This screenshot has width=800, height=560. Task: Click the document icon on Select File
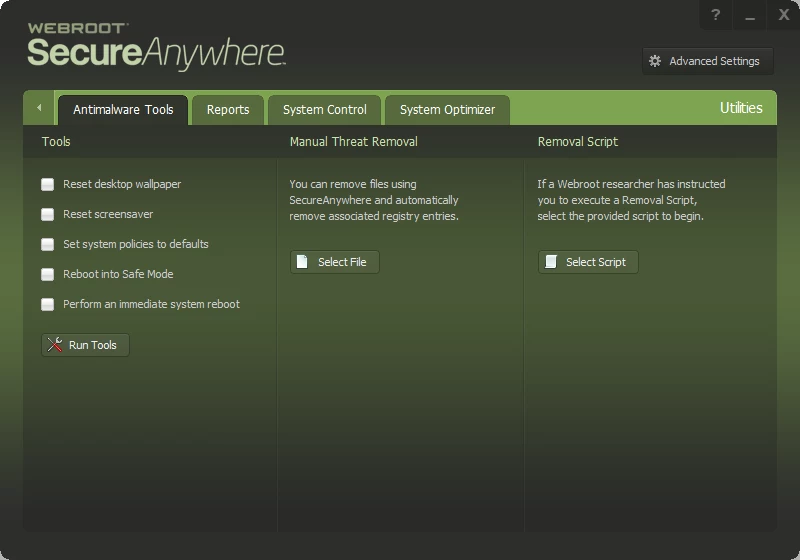point(302,262)
